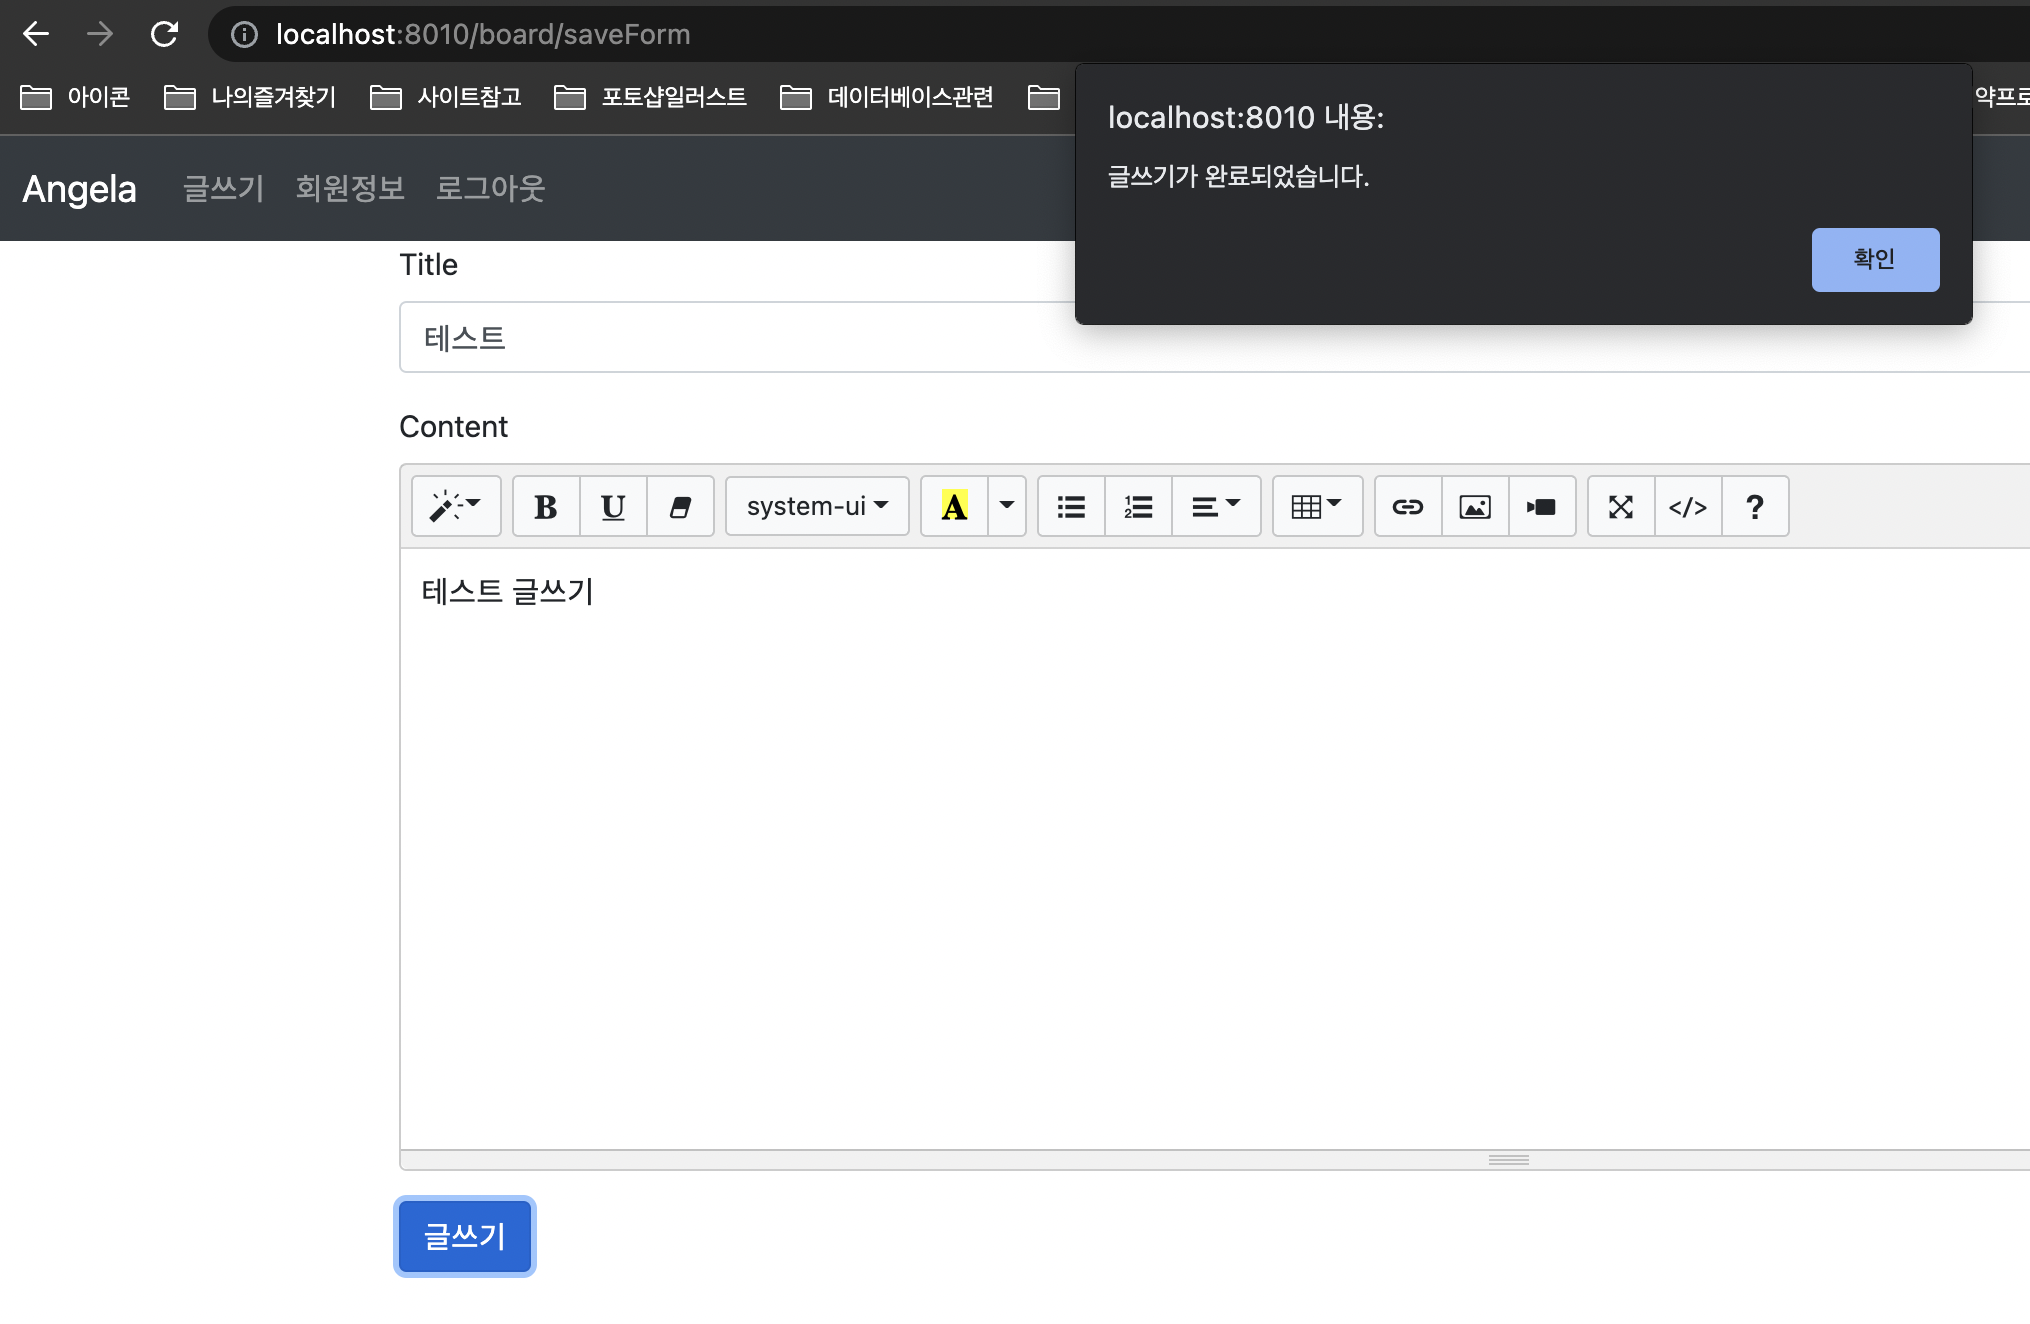This screenshot has height=1324, width=2030.
Task: Open the table insert dropdown
Action: tap(1317, 506)
